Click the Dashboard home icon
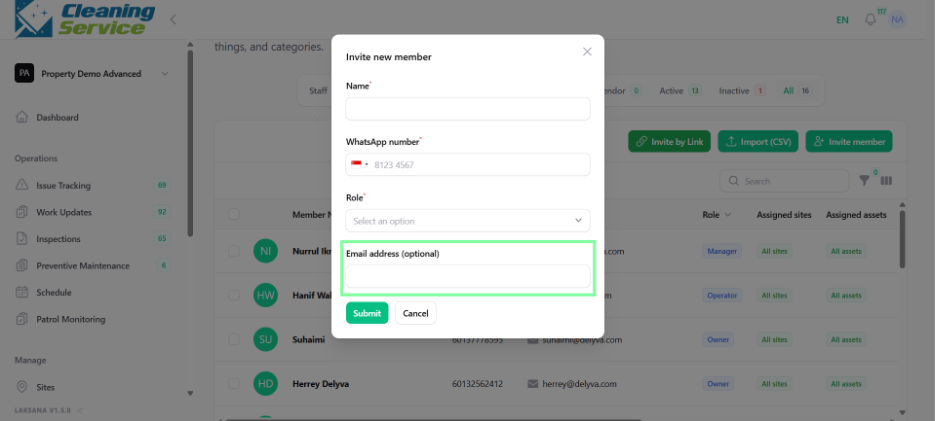This screenshot has height=421, width=936. coord(21,117)
